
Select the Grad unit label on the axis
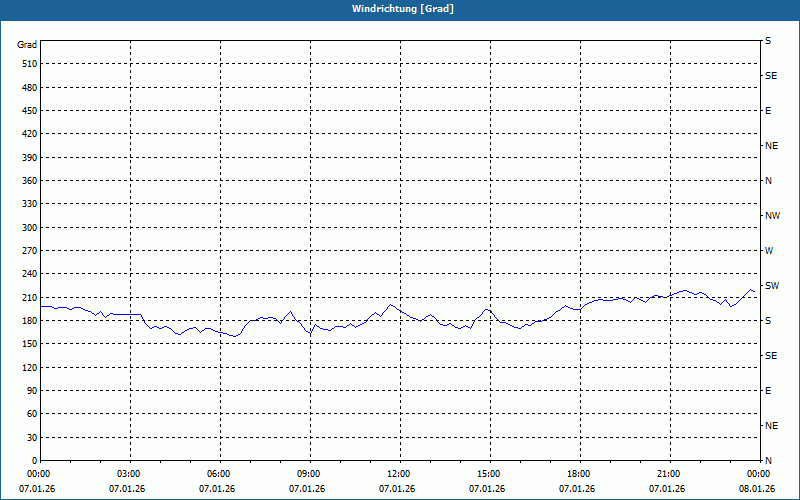tap(27, 45)
